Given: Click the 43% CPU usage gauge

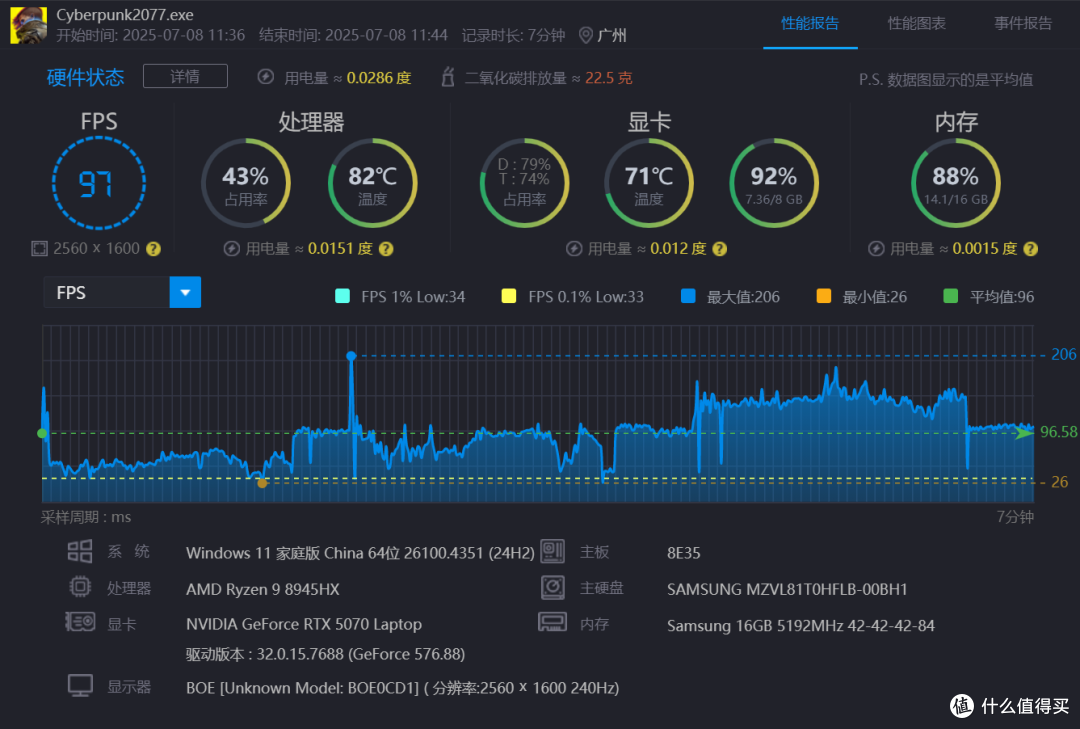Looking at the screenshot, I should (246, 183).
